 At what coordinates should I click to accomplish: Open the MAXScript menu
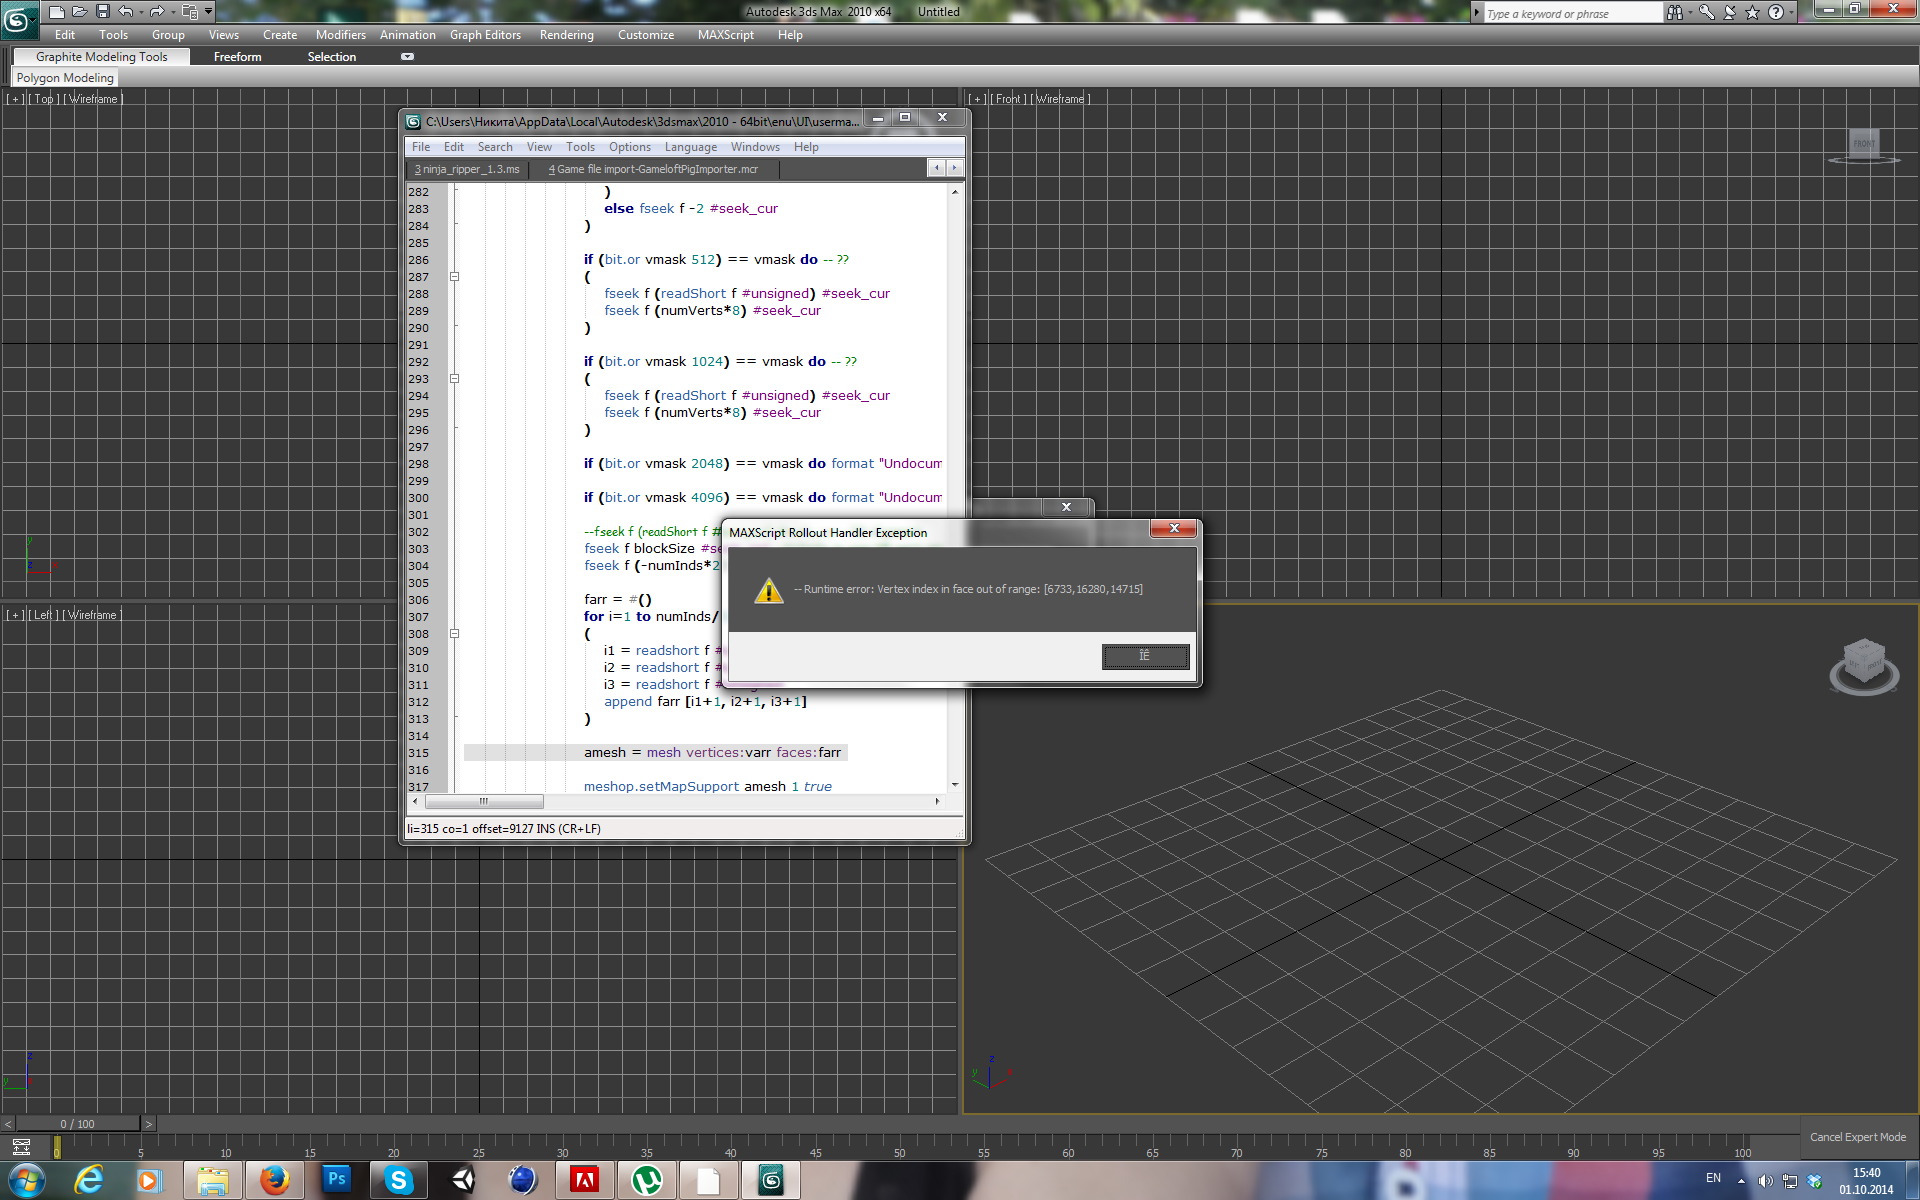point(725,35)
